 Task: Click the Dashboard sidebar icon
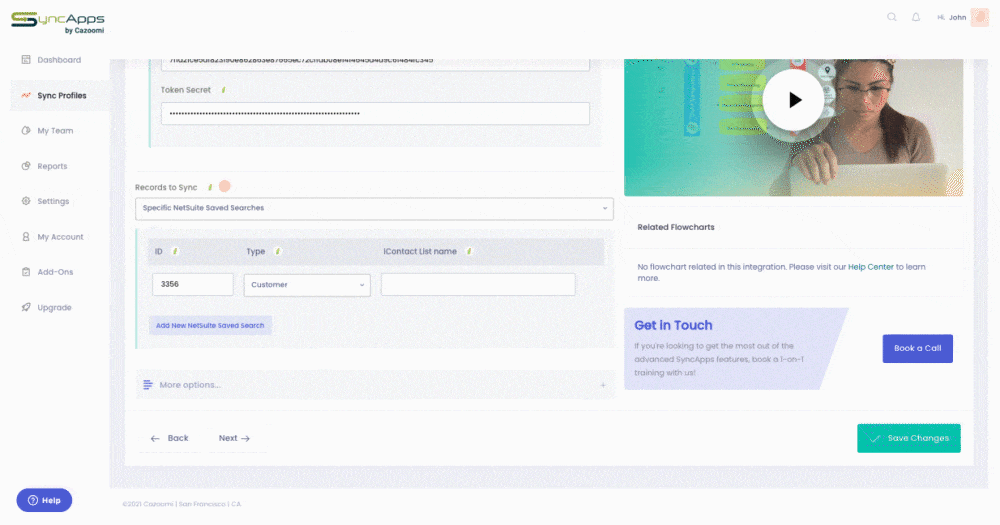[x=26, y=60]
